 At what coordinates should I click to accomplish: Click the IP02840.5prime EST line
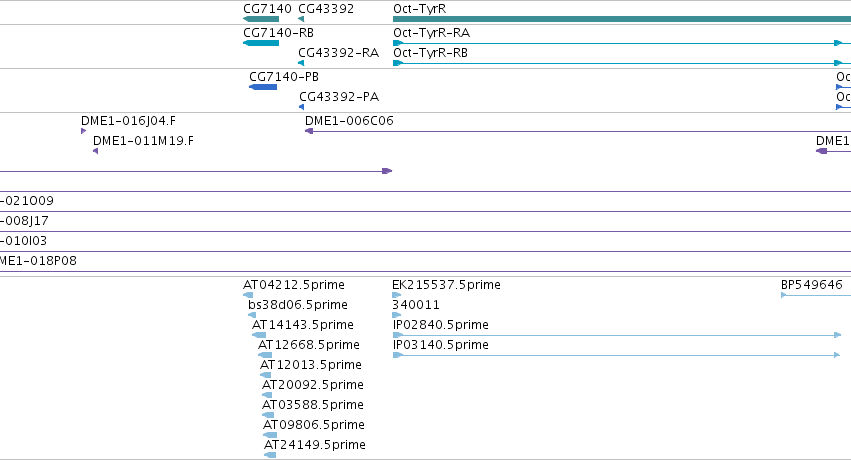pos(617,335)
